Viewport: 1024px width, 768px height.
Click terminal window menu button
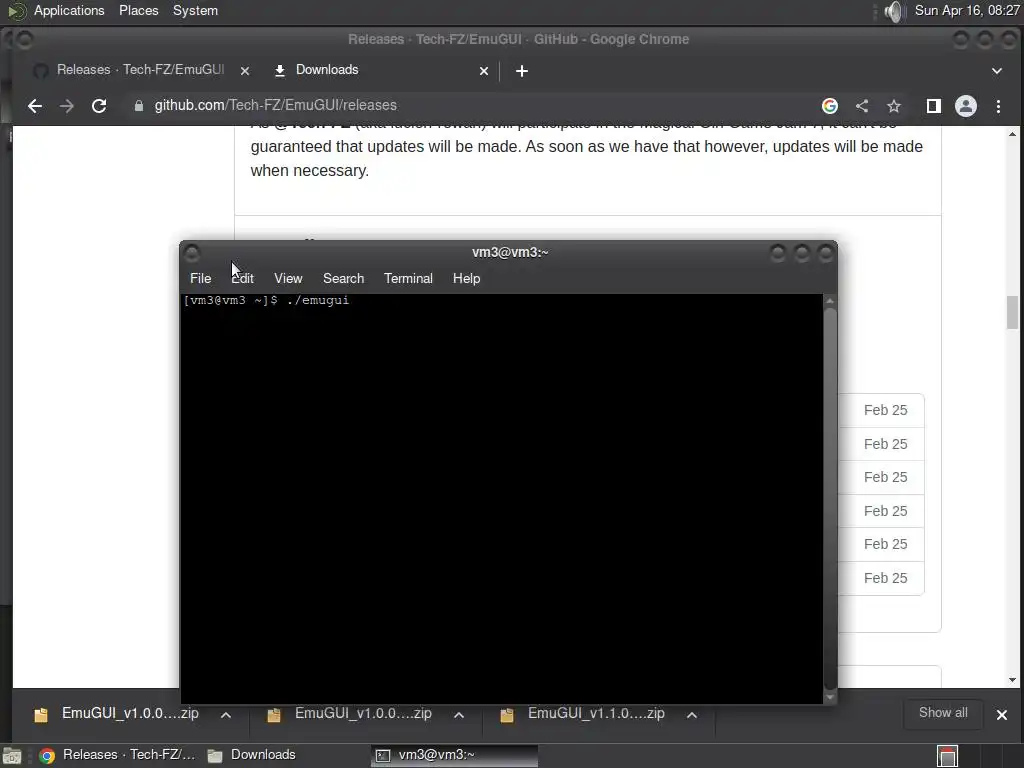(192, 253)
